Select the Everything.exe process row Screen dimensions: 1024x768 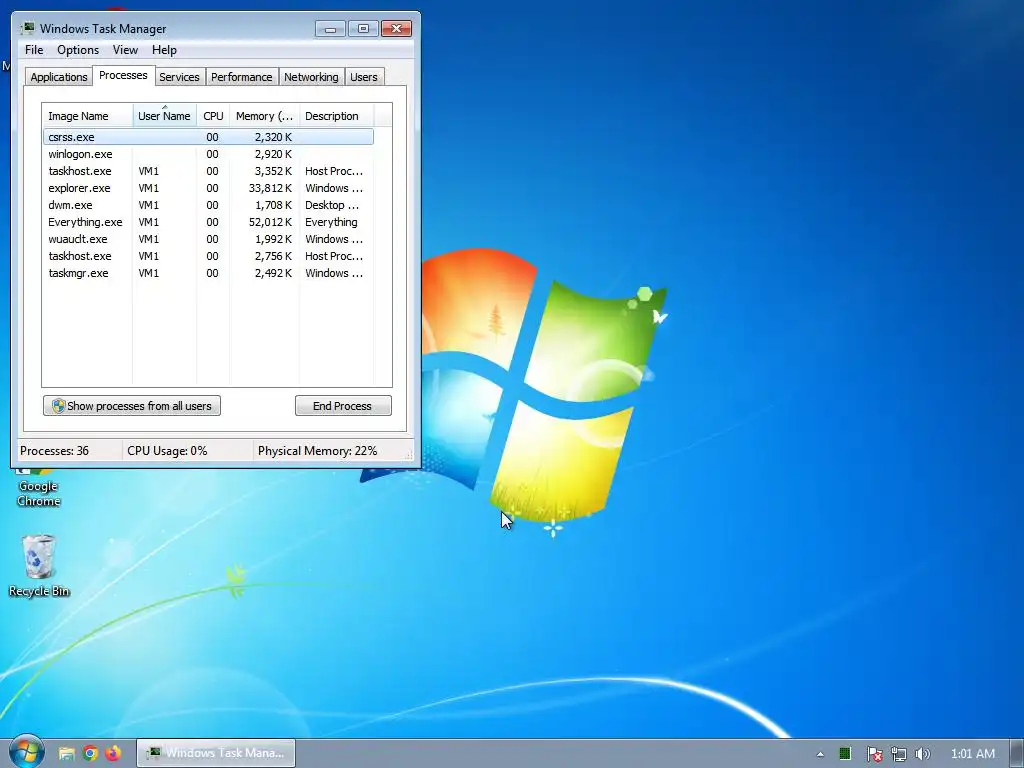(208, 222)
